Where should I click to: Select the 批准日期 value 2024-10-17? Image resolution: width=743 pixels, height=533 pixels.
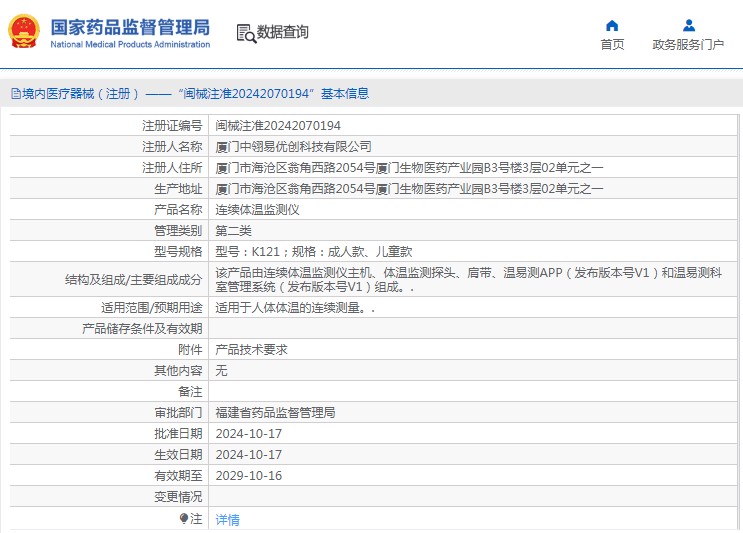pyautogui.click(x=249, y=434)
